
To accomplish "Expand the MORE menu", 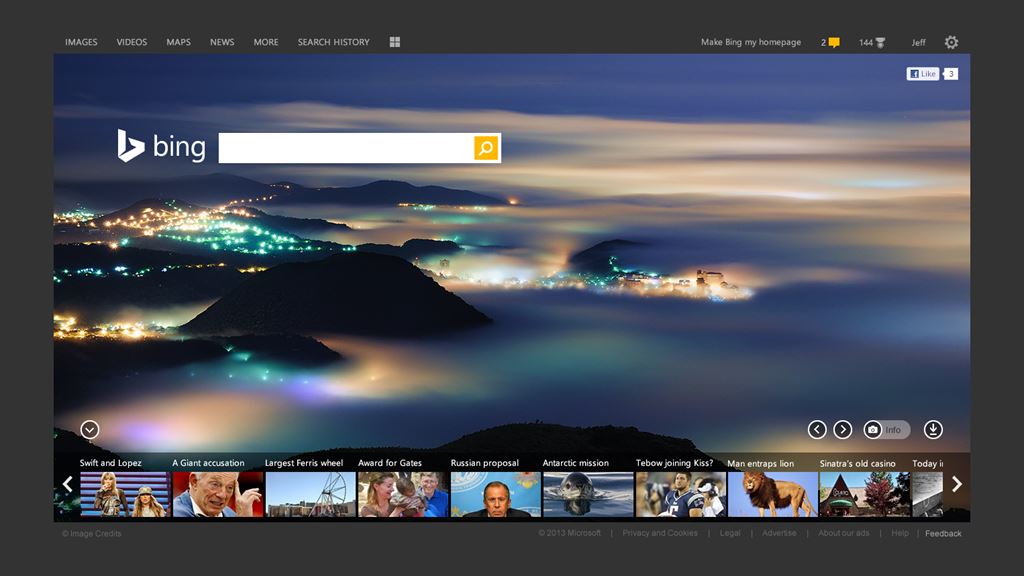I will pyautogui.click(x=266, y=42).
